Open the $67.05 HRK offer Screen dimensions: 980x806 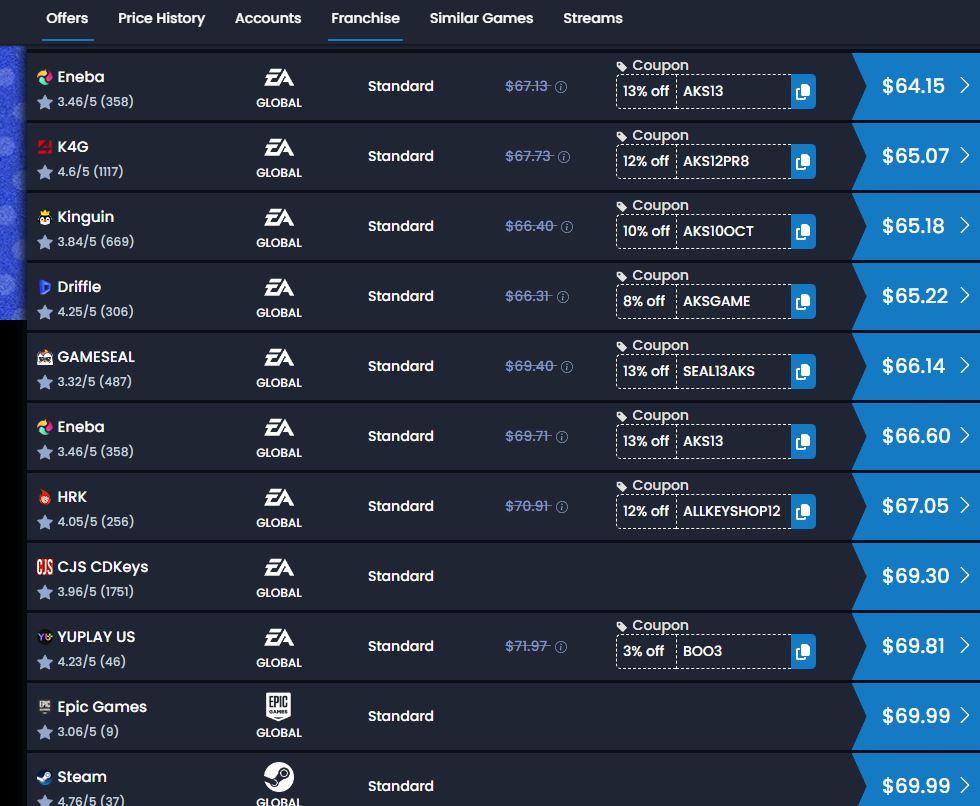pyautogui.click(x=917, y=506)
